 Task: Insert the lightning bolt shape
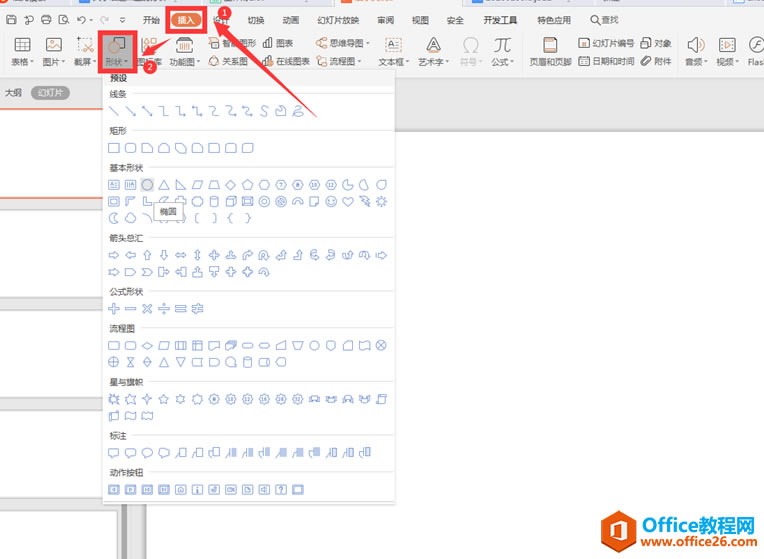click(364, 201)
